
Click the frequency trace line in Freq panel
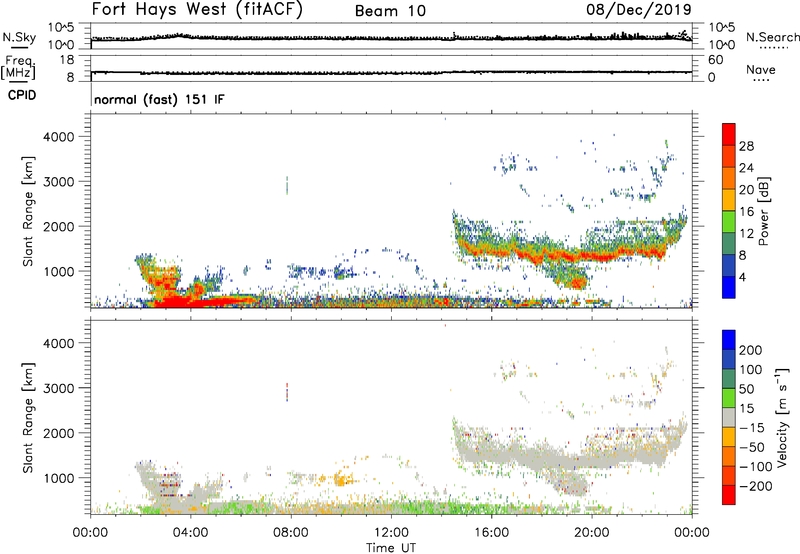(x=391, y=72)
